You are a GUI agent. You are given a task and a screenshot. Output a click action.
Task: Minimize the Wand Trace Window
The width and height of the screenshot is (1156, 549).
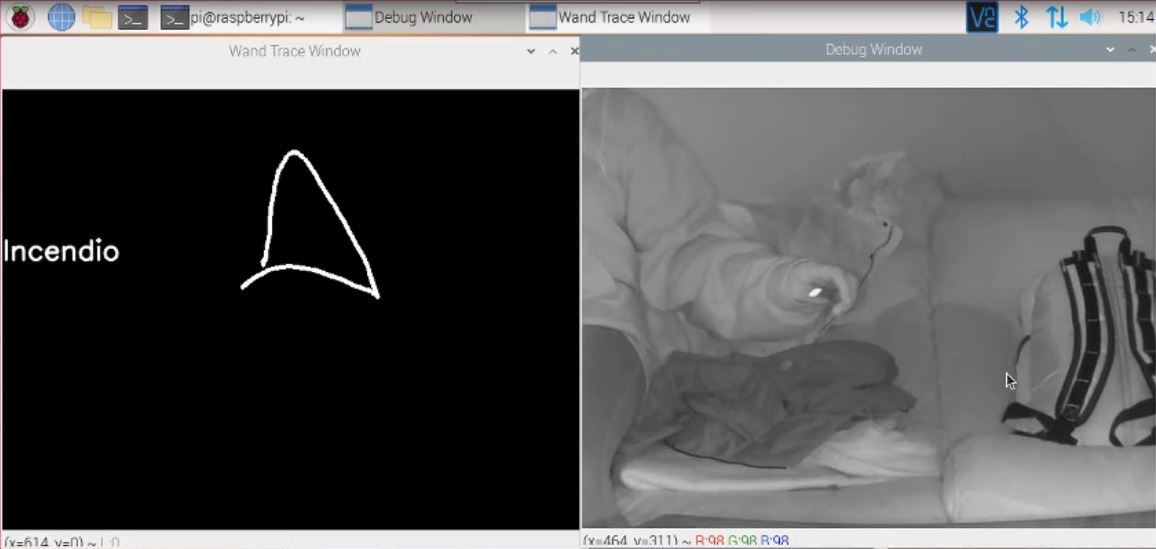coord(531,51)
